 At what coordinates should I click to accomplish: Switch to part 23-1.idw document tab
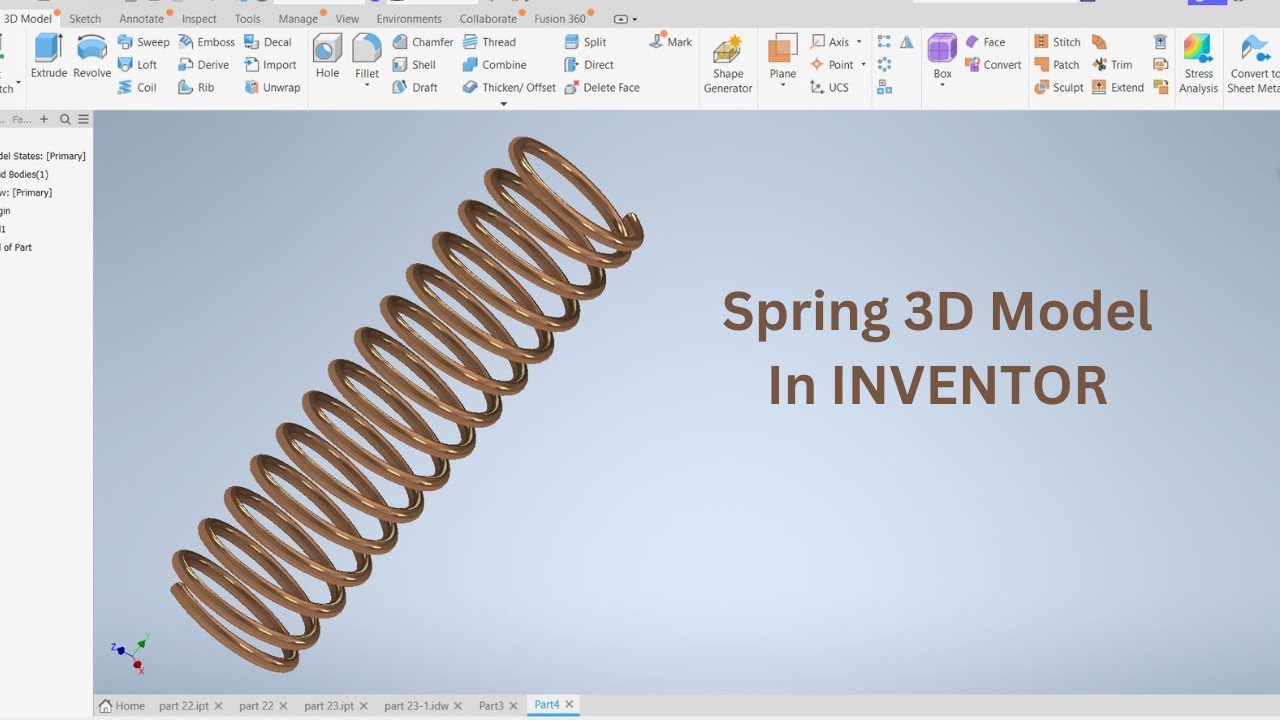coord(417,705)
